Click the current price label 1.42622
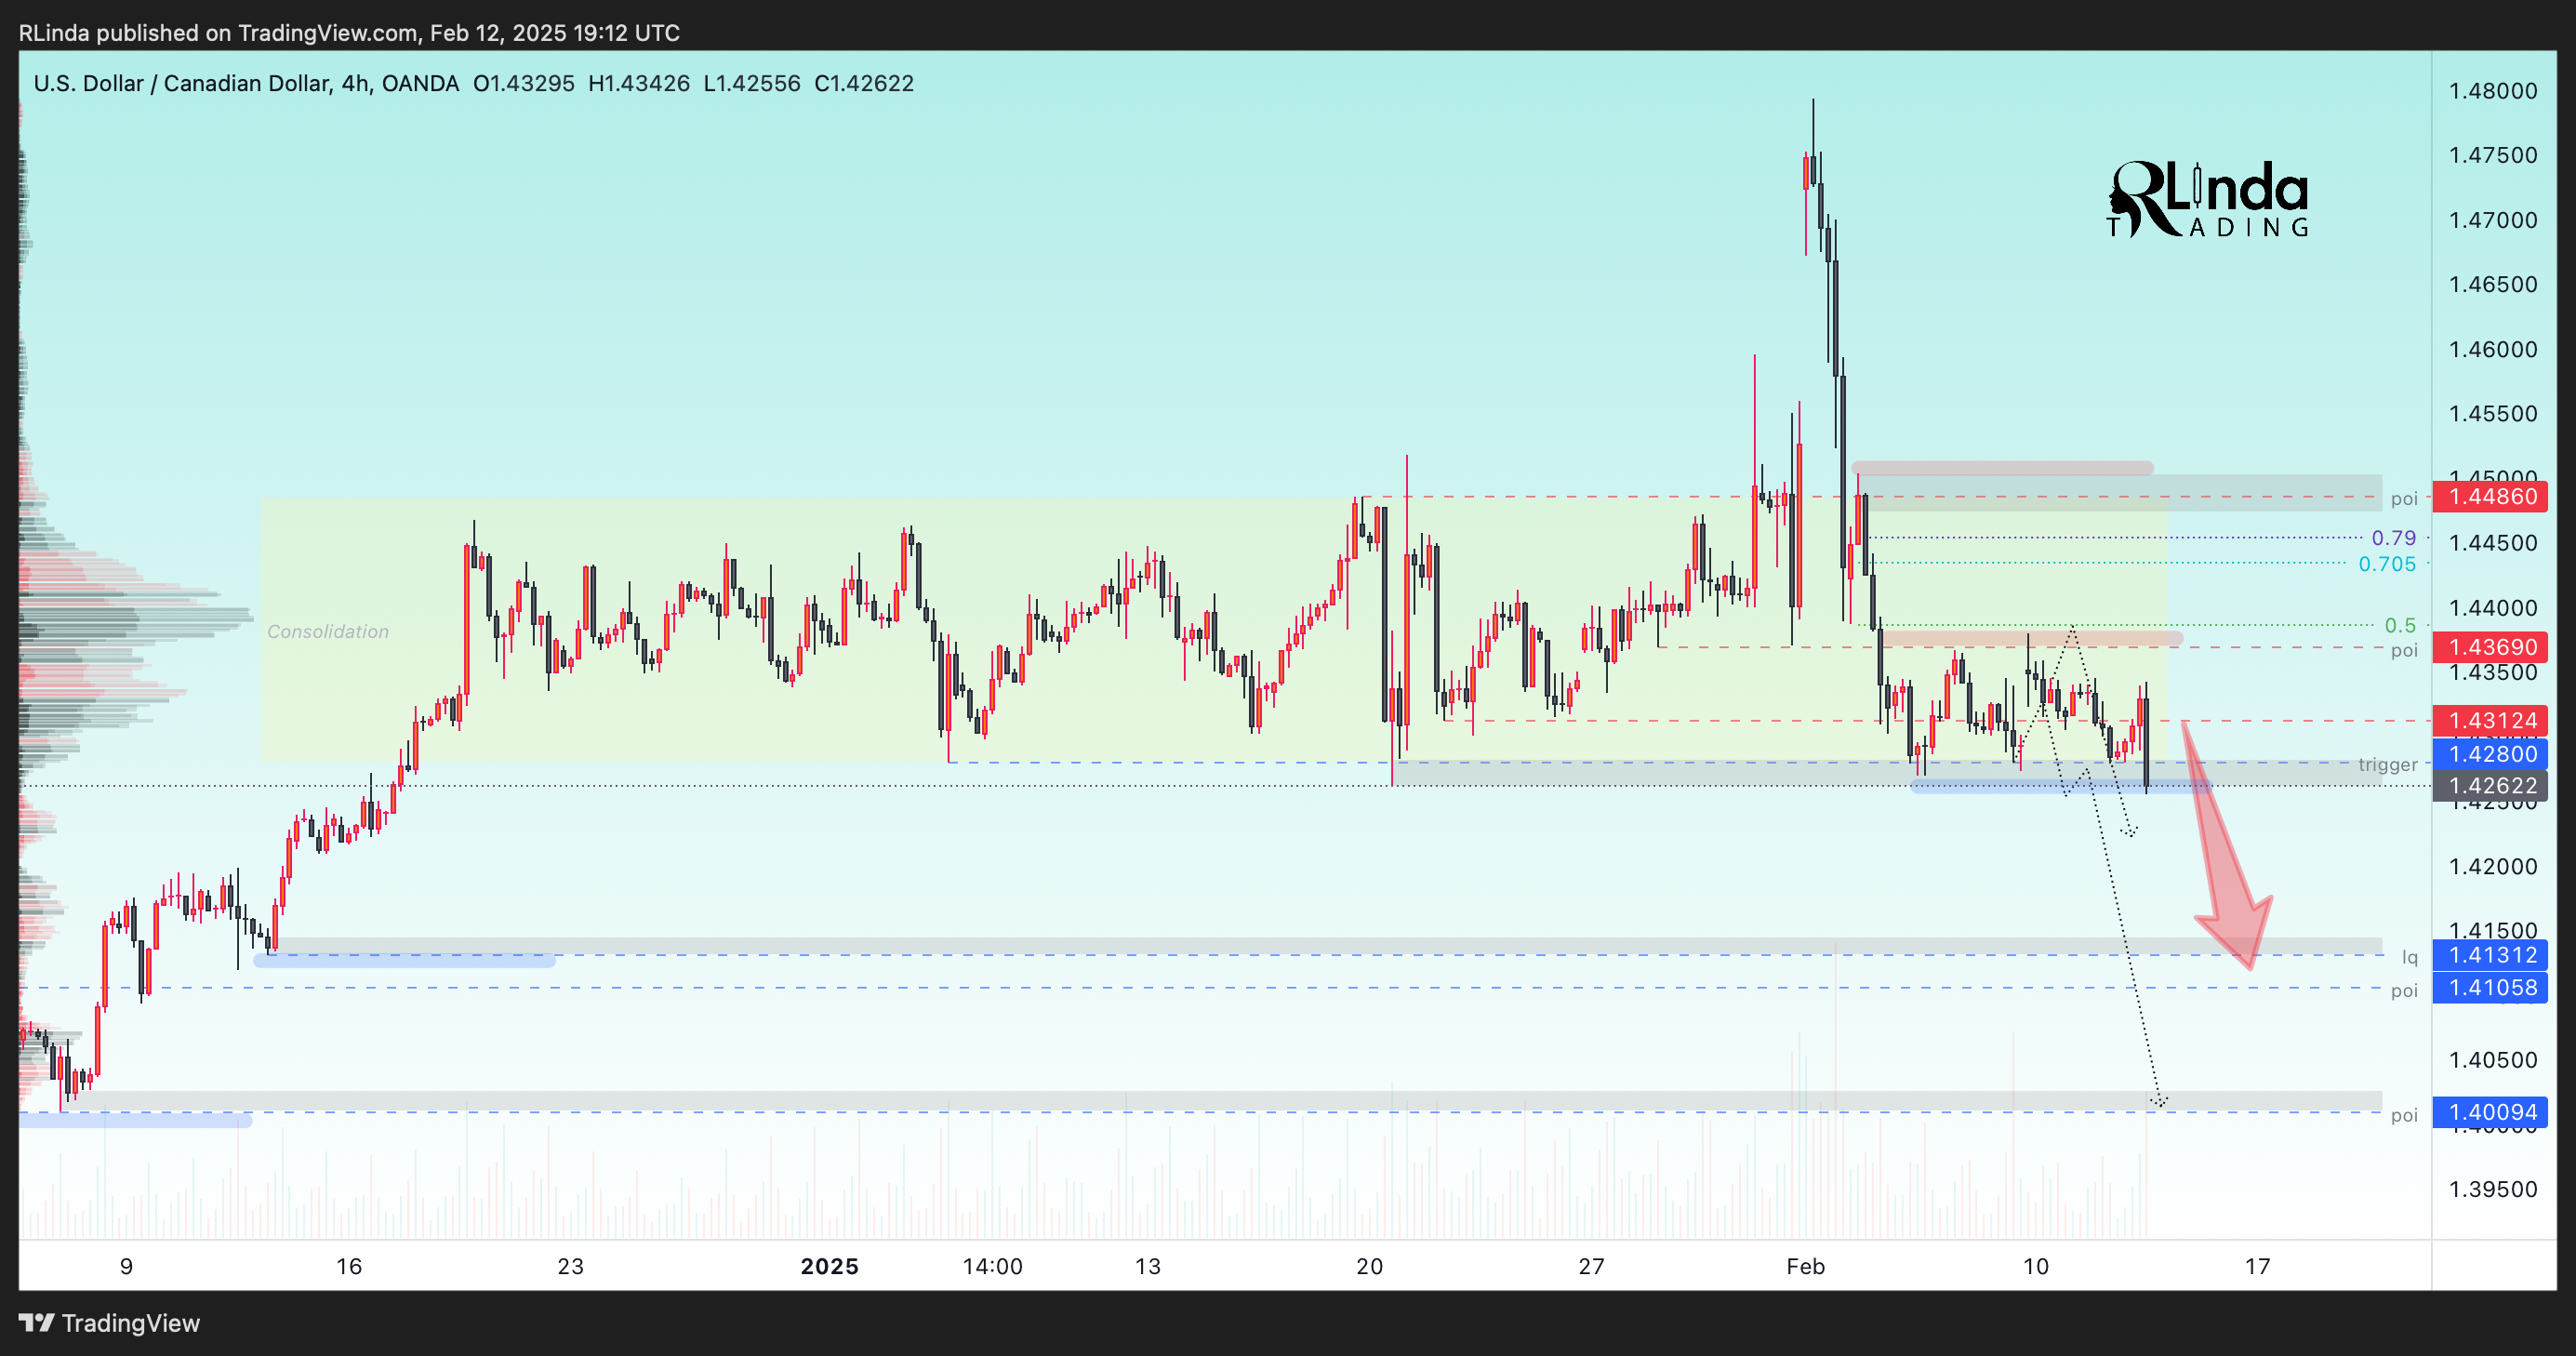 coord(2491,786)
